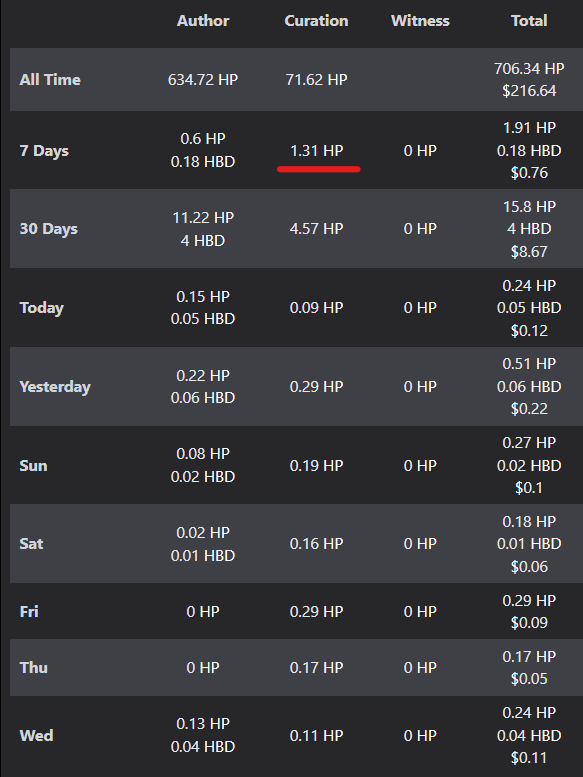This screenshot has height=777, width=583.
Task: Click the Total column header
Action: click(529, 21)
